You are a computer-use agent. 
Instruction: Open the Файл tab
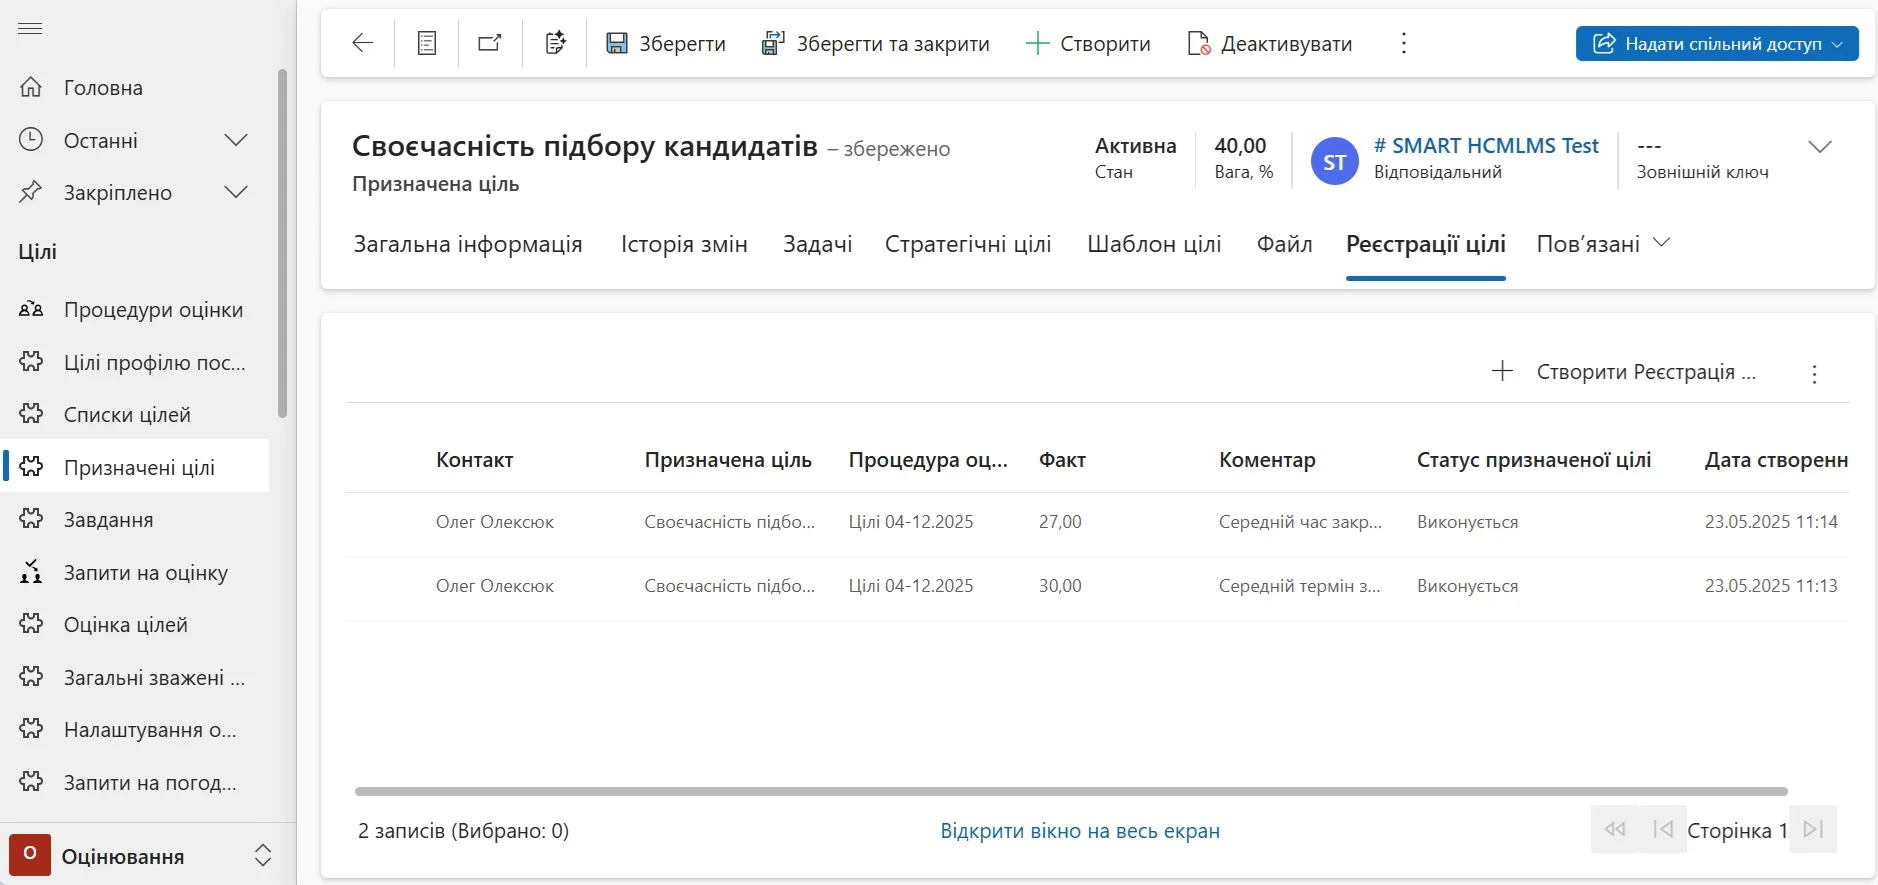pyautogui.click(x=1284, y=244)
